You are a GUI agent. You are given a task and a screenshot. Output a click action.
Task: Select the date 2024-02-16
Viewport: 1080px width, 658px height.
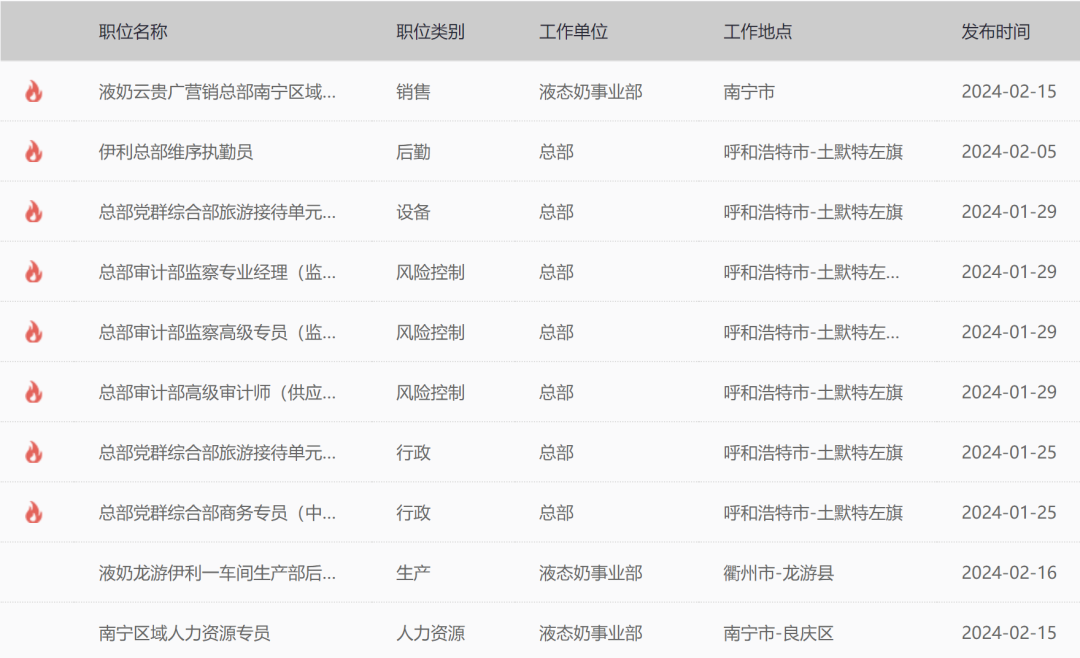[x=1009, y=573]
